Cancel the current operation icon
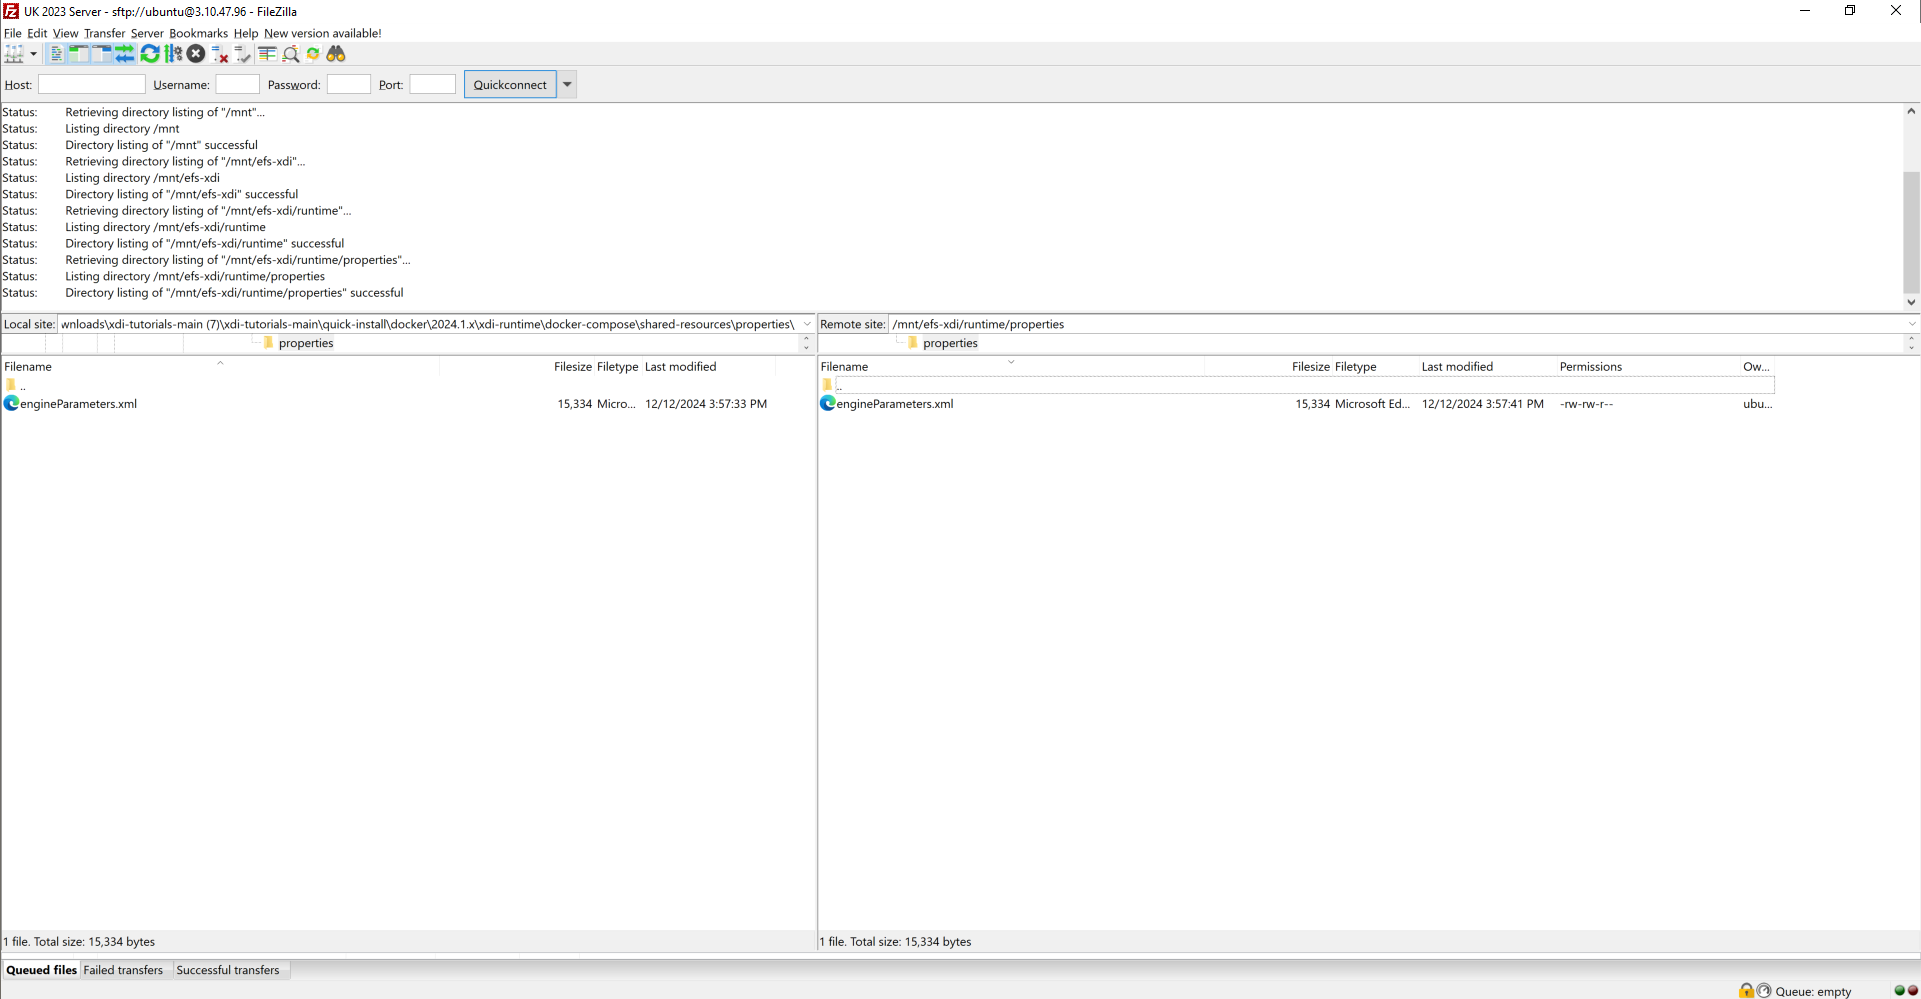Image resolution: width=1921 pixels, height=999 pixels. (x=196, y=54)
